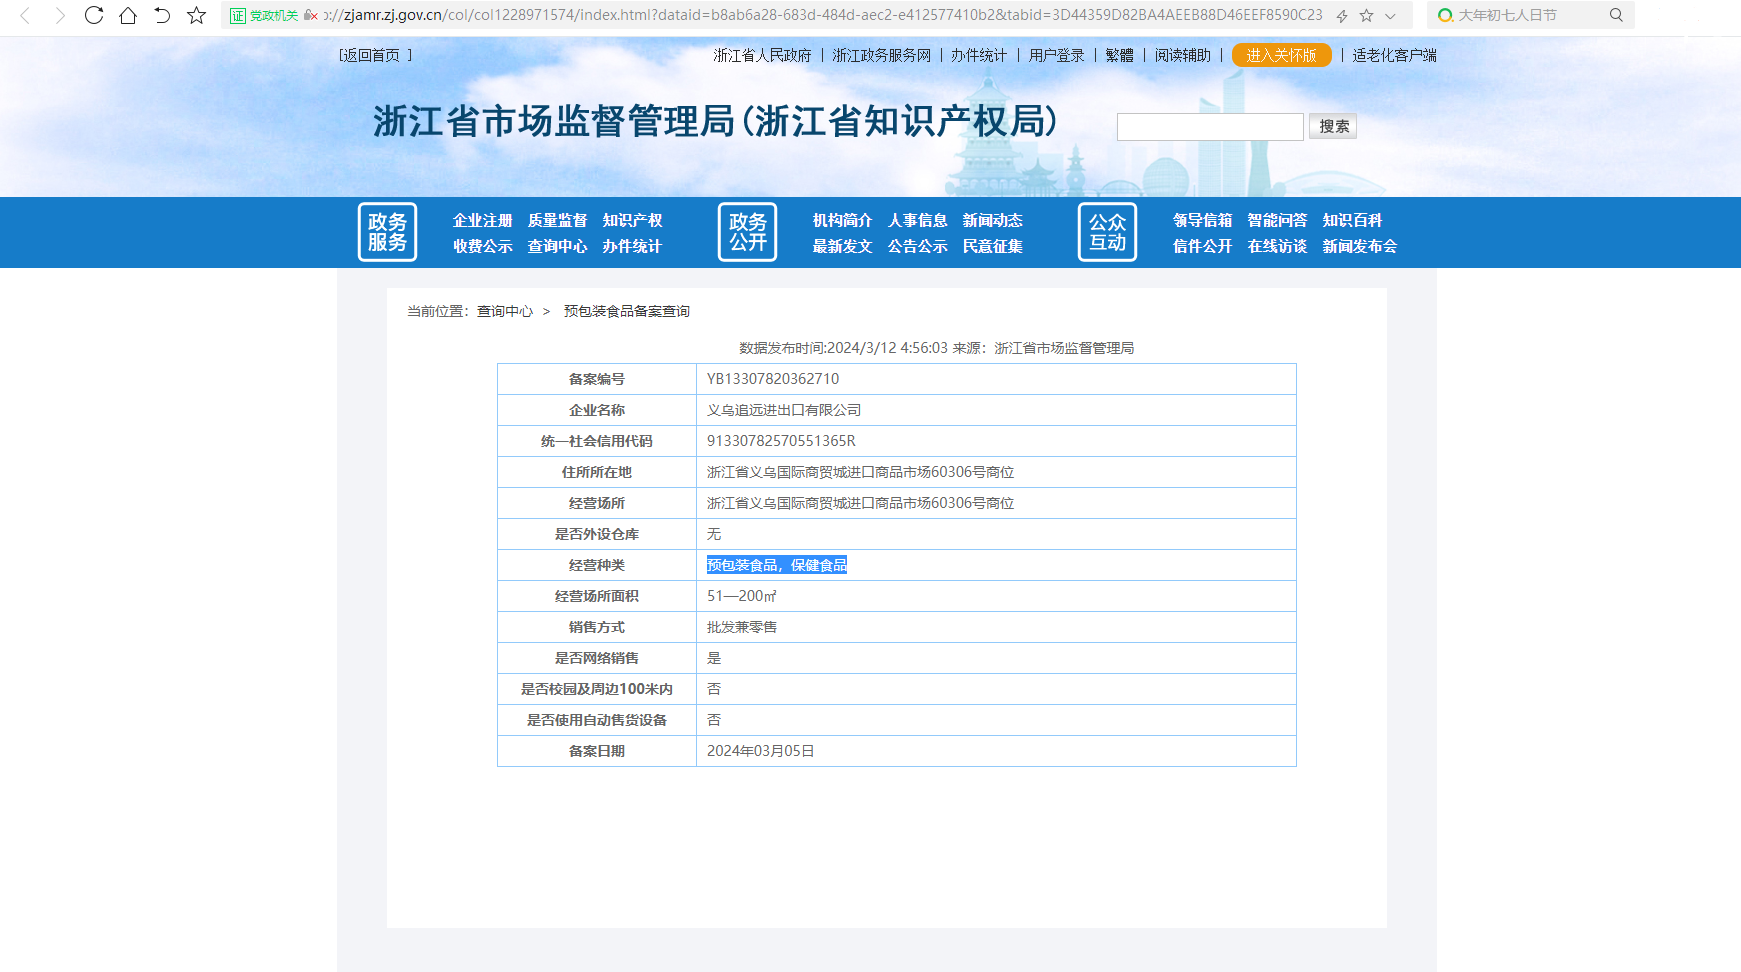Open the 政务服务 section block
This screenshot has height=972, width=1741.
coord(388,232)
